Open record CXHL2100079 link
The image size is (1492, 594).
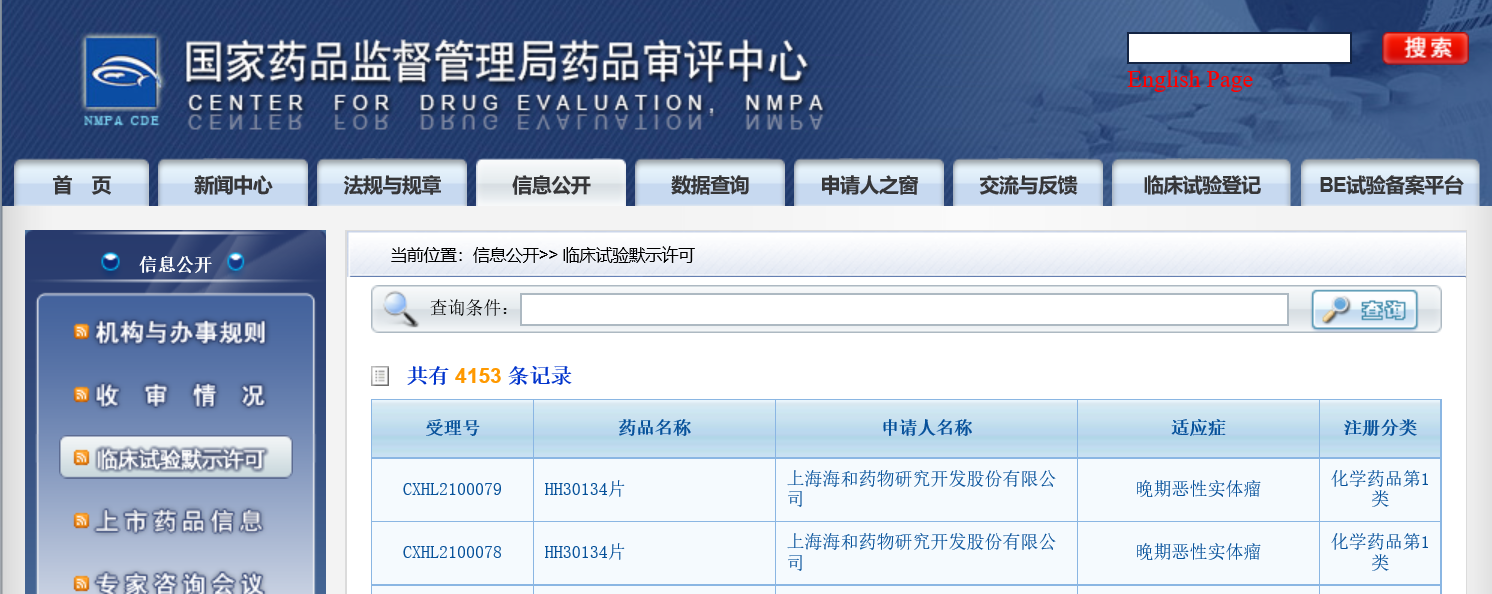pos(452,490)
